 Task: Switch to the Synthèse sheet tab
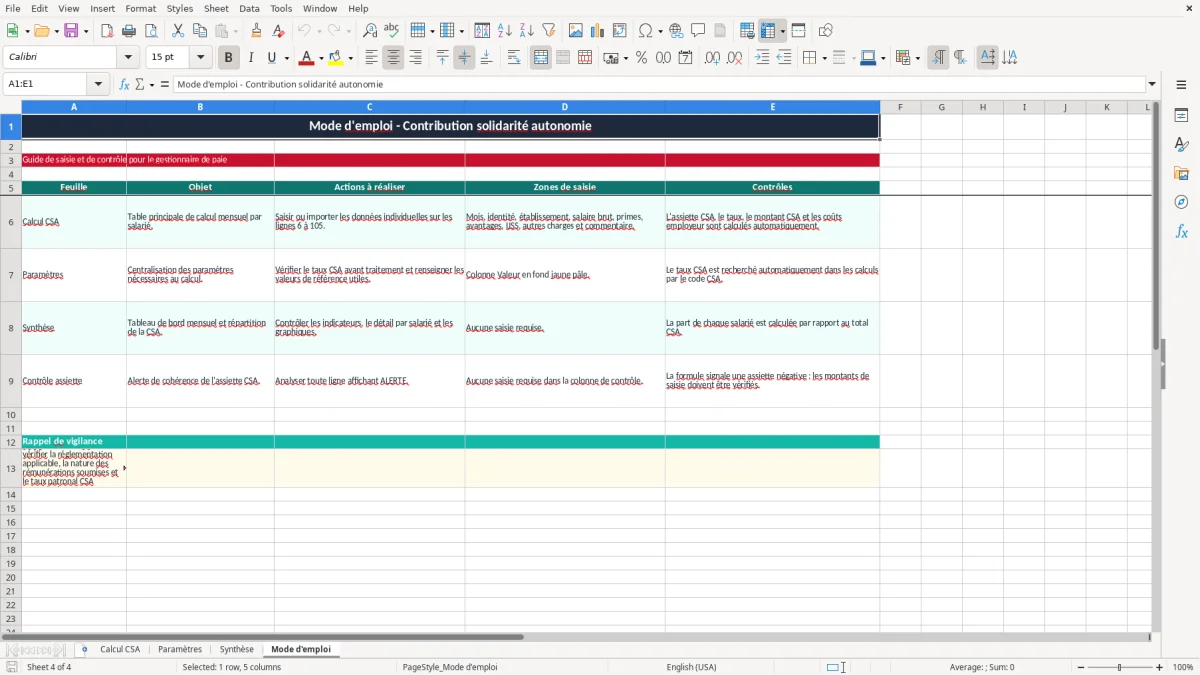237,649
